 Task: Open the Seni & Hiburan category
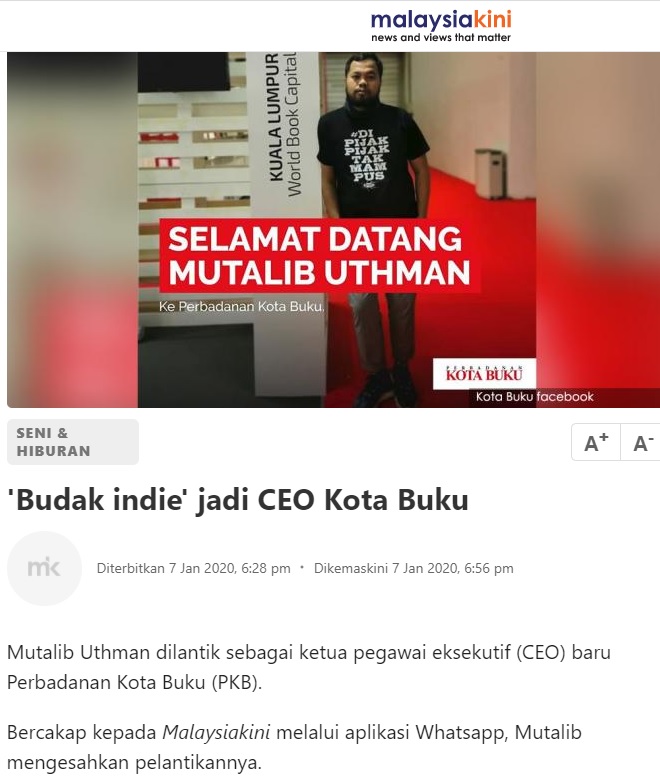(x=73, y=442)
